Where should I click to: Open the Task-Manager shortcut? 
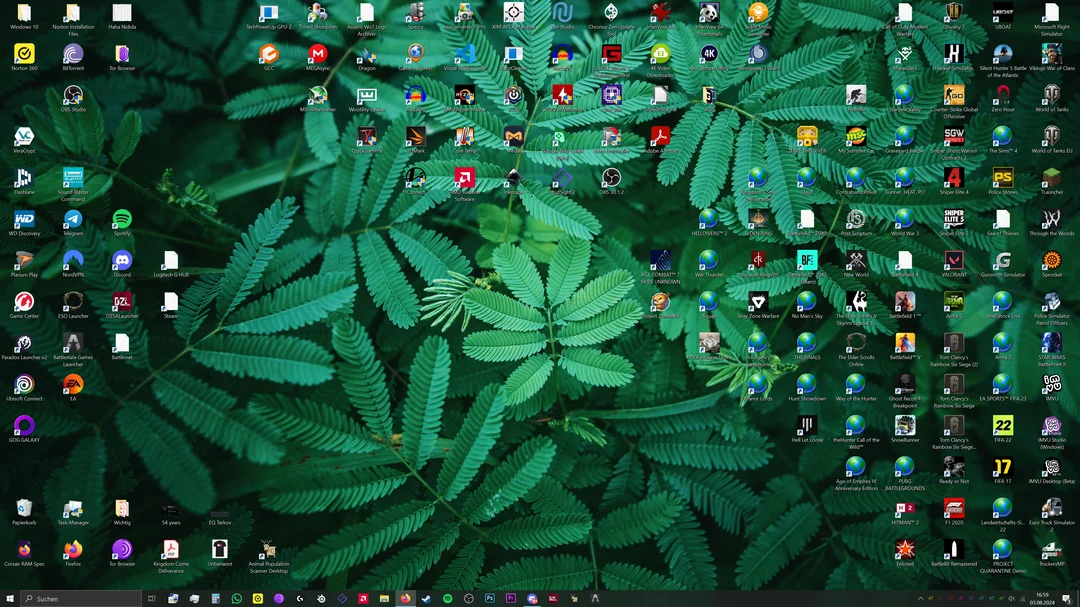point(73,509)
